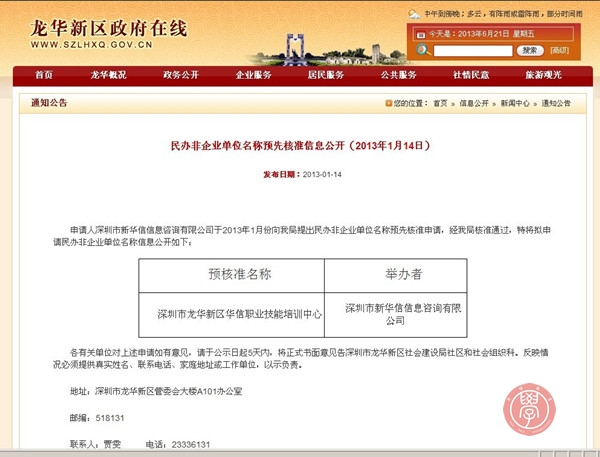600x457 pixels.
Task: Click the 发布日期 2013-01-14 text
Action: [302, 175]
